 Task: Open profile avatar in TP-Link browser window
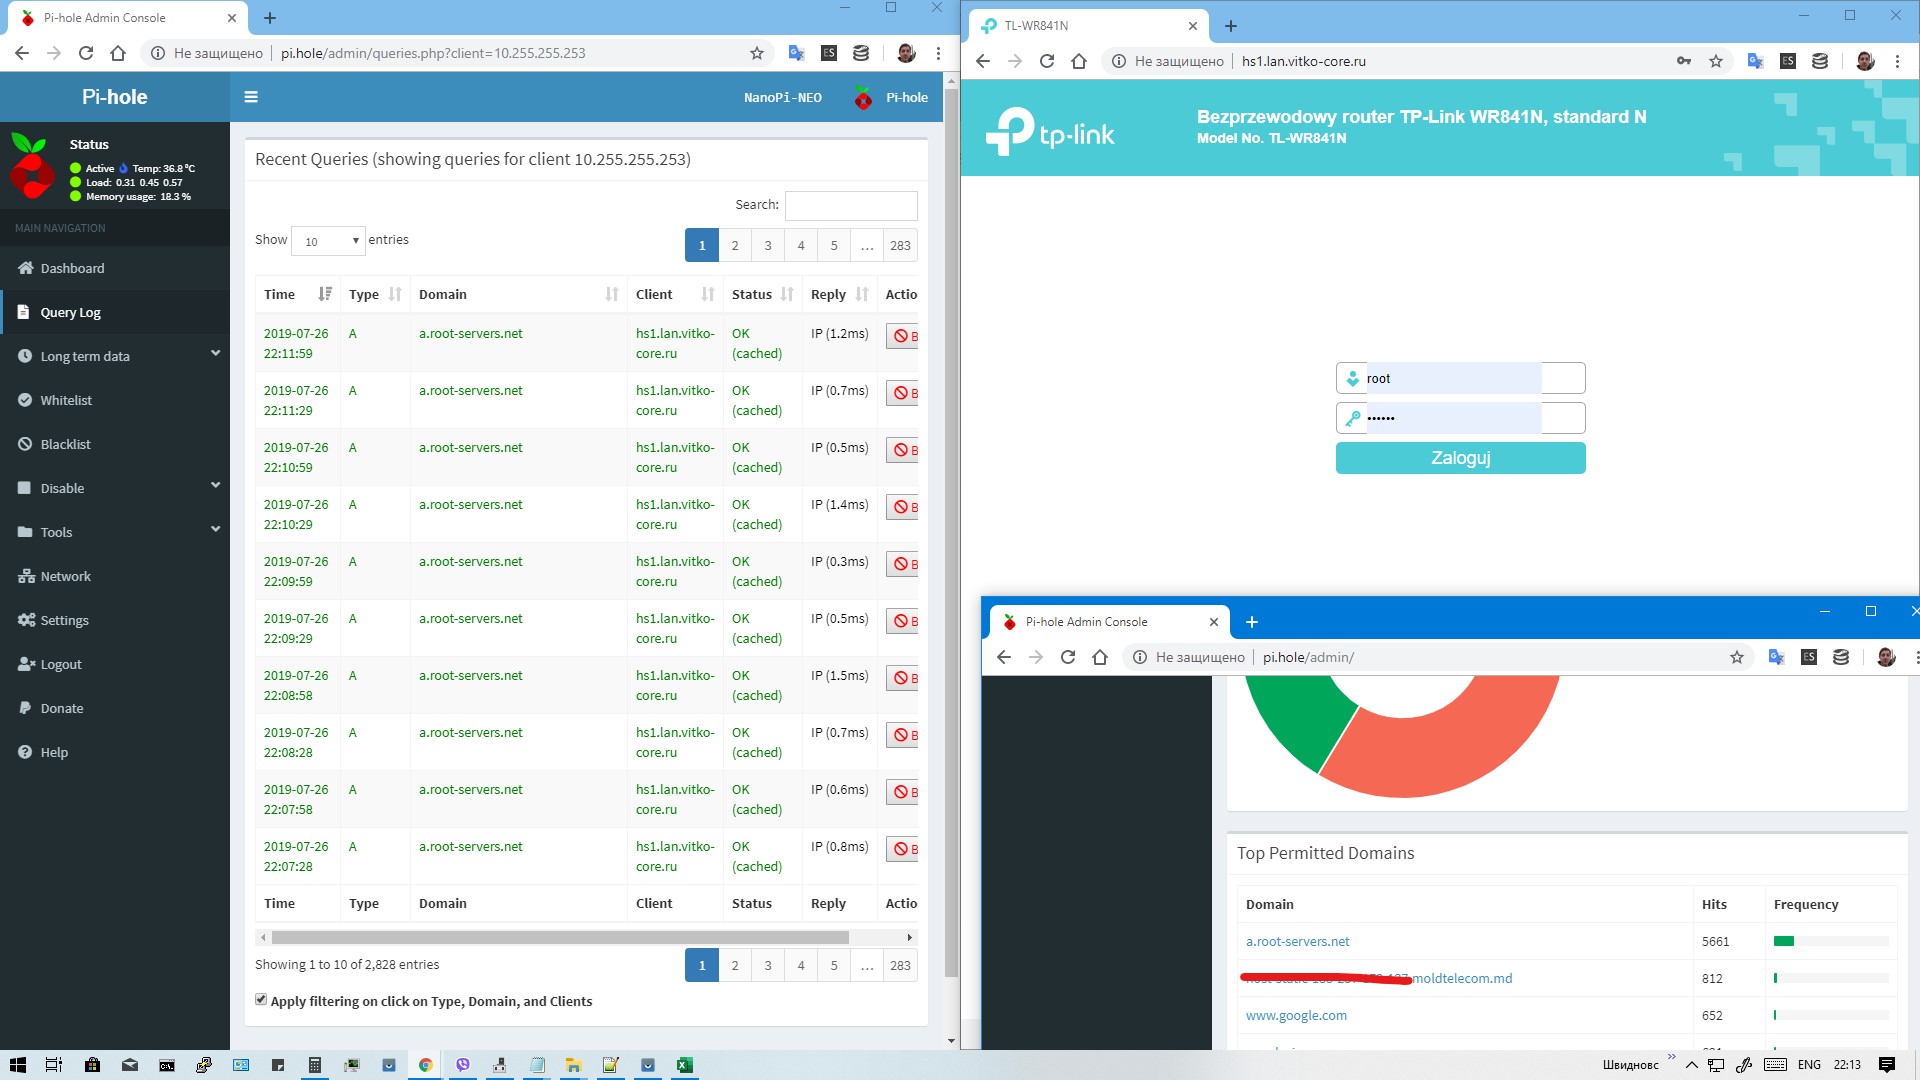1865,61
